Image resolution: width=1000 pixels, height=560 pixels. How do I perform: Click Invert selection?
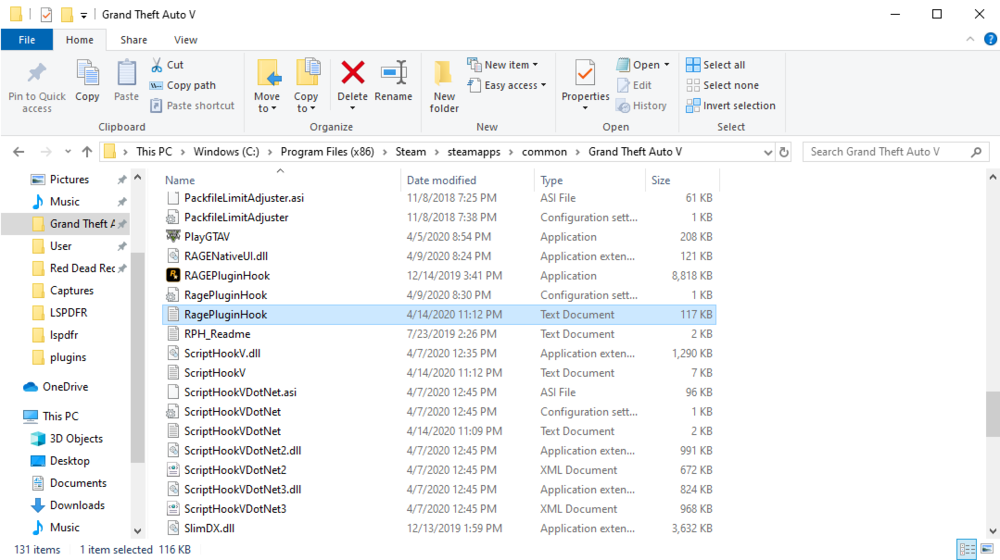coord(731,105)
